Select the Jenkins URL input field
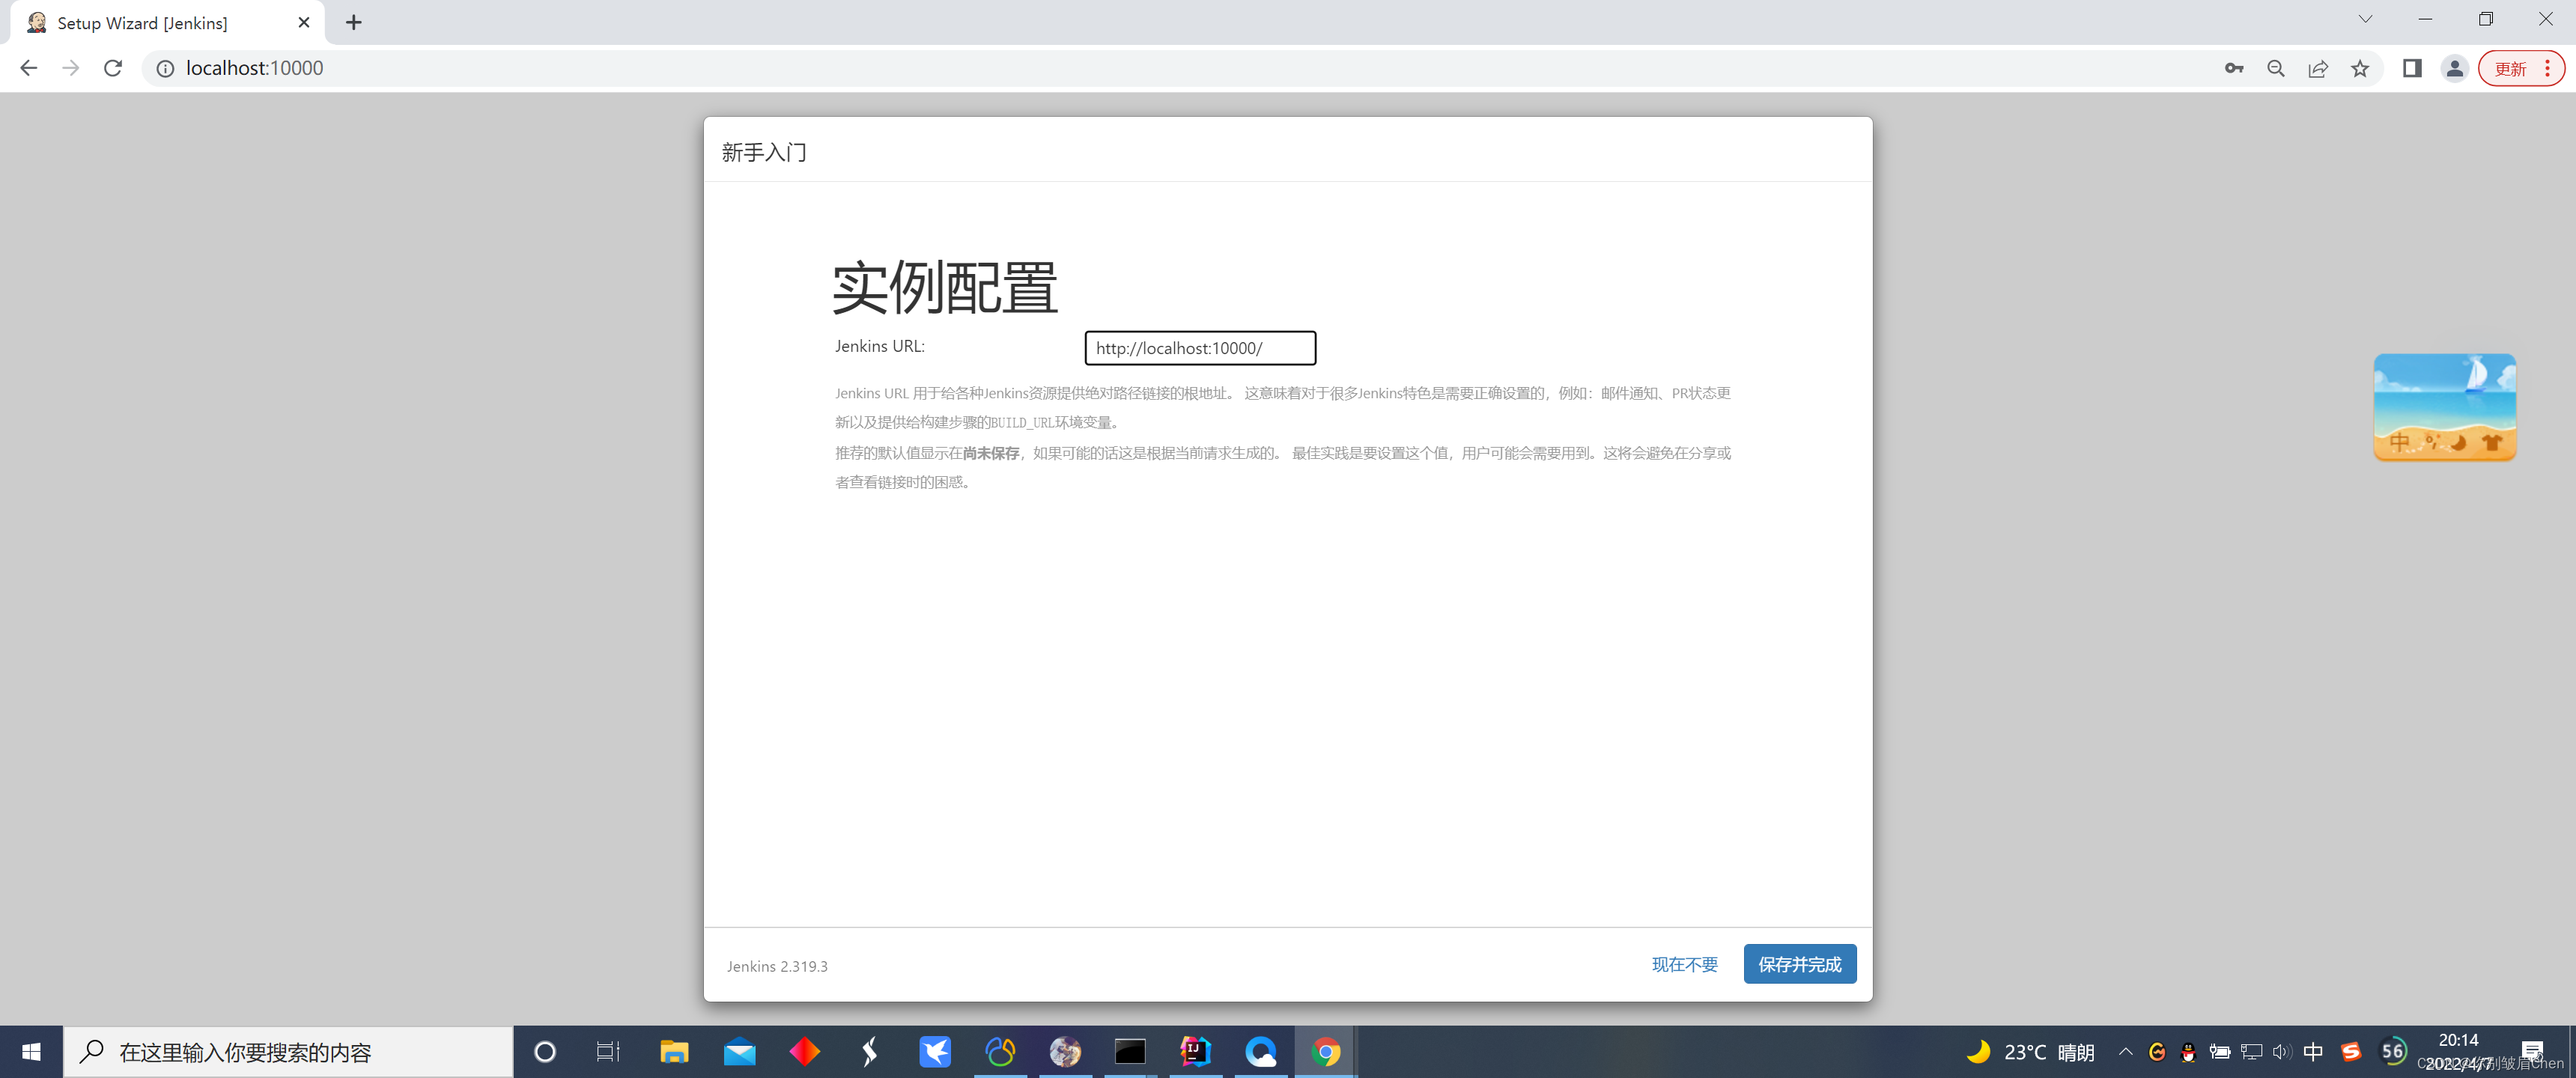This screenshot has height=1078, width=2576. point(1199,348)
